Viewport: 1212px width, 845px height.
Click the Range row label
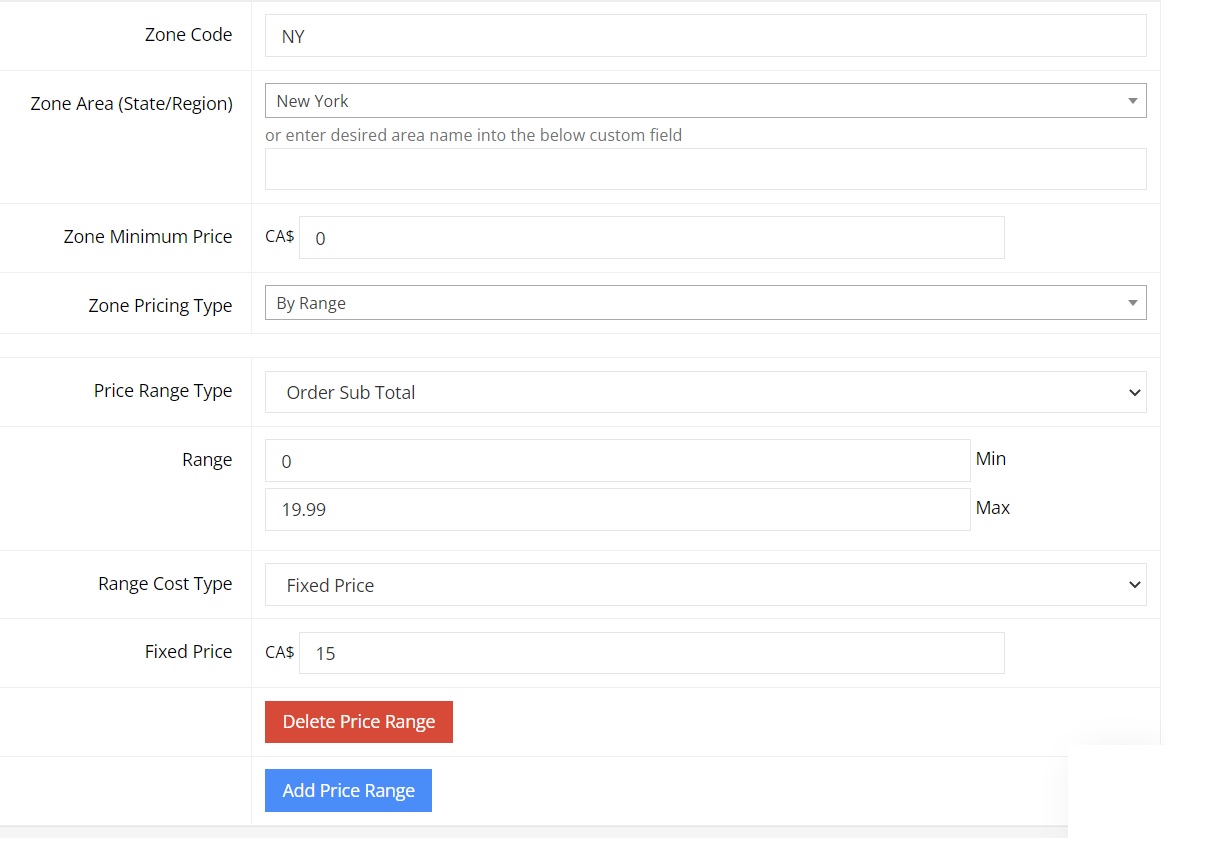click(x=207, y=460)
